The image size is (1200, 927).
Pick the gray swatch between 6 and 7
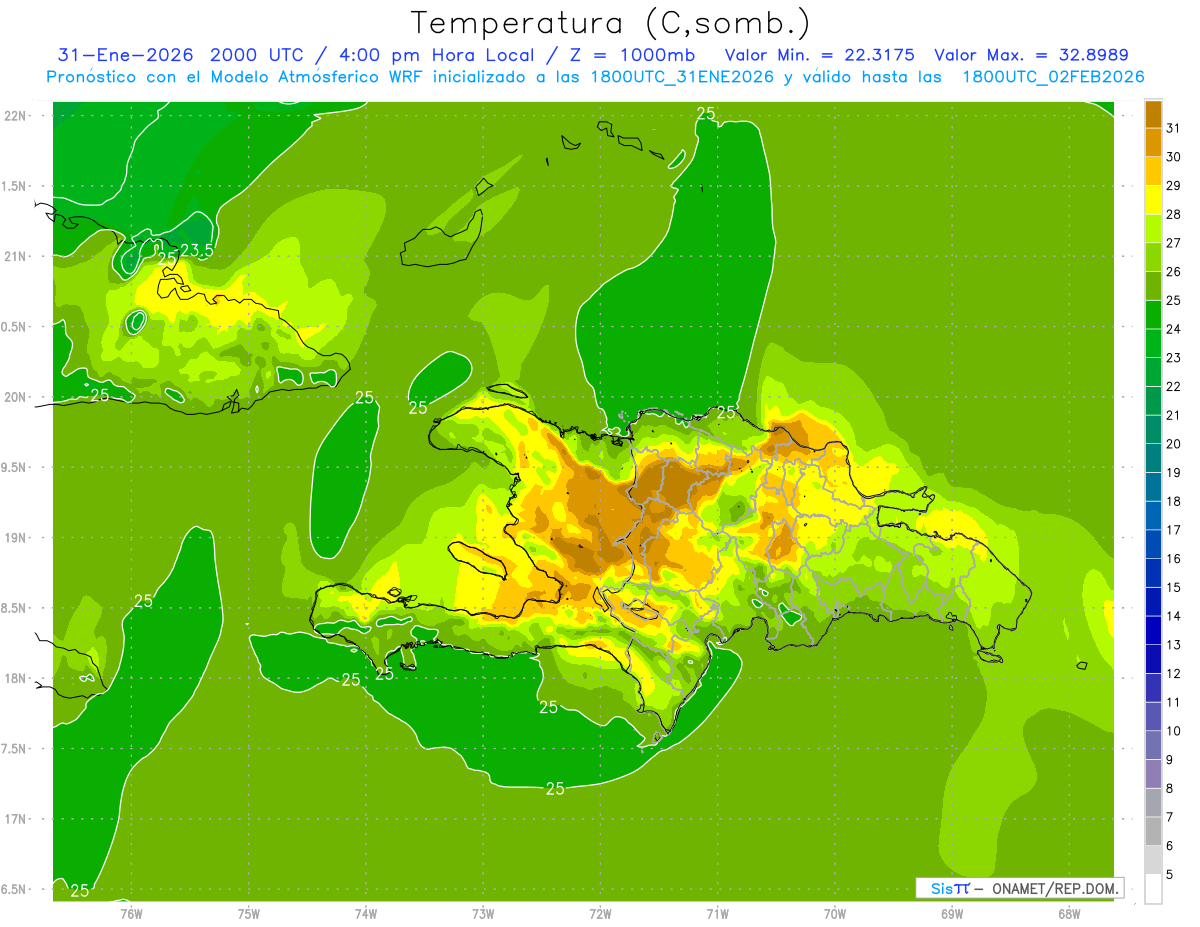point(1153,831)
